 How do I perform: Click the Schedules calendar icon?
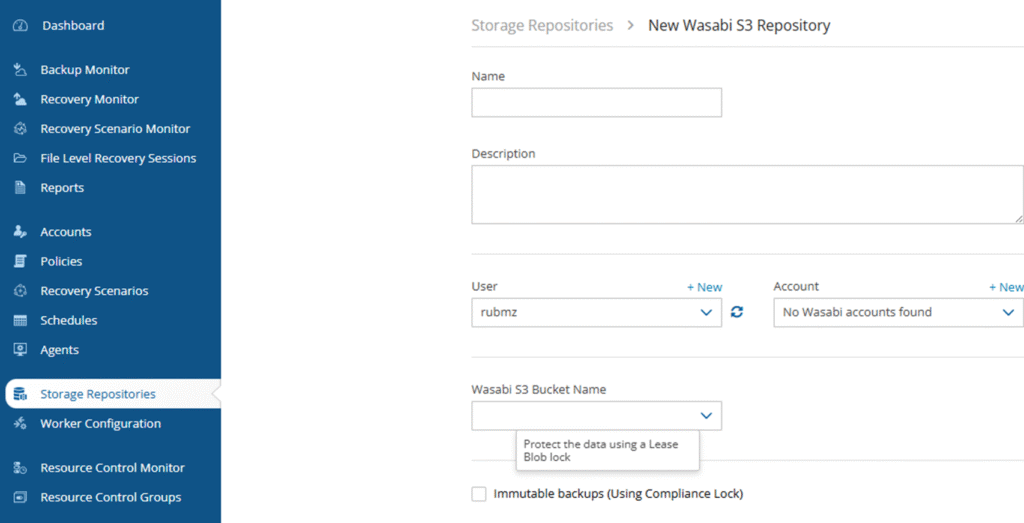(x=20, y=321)
